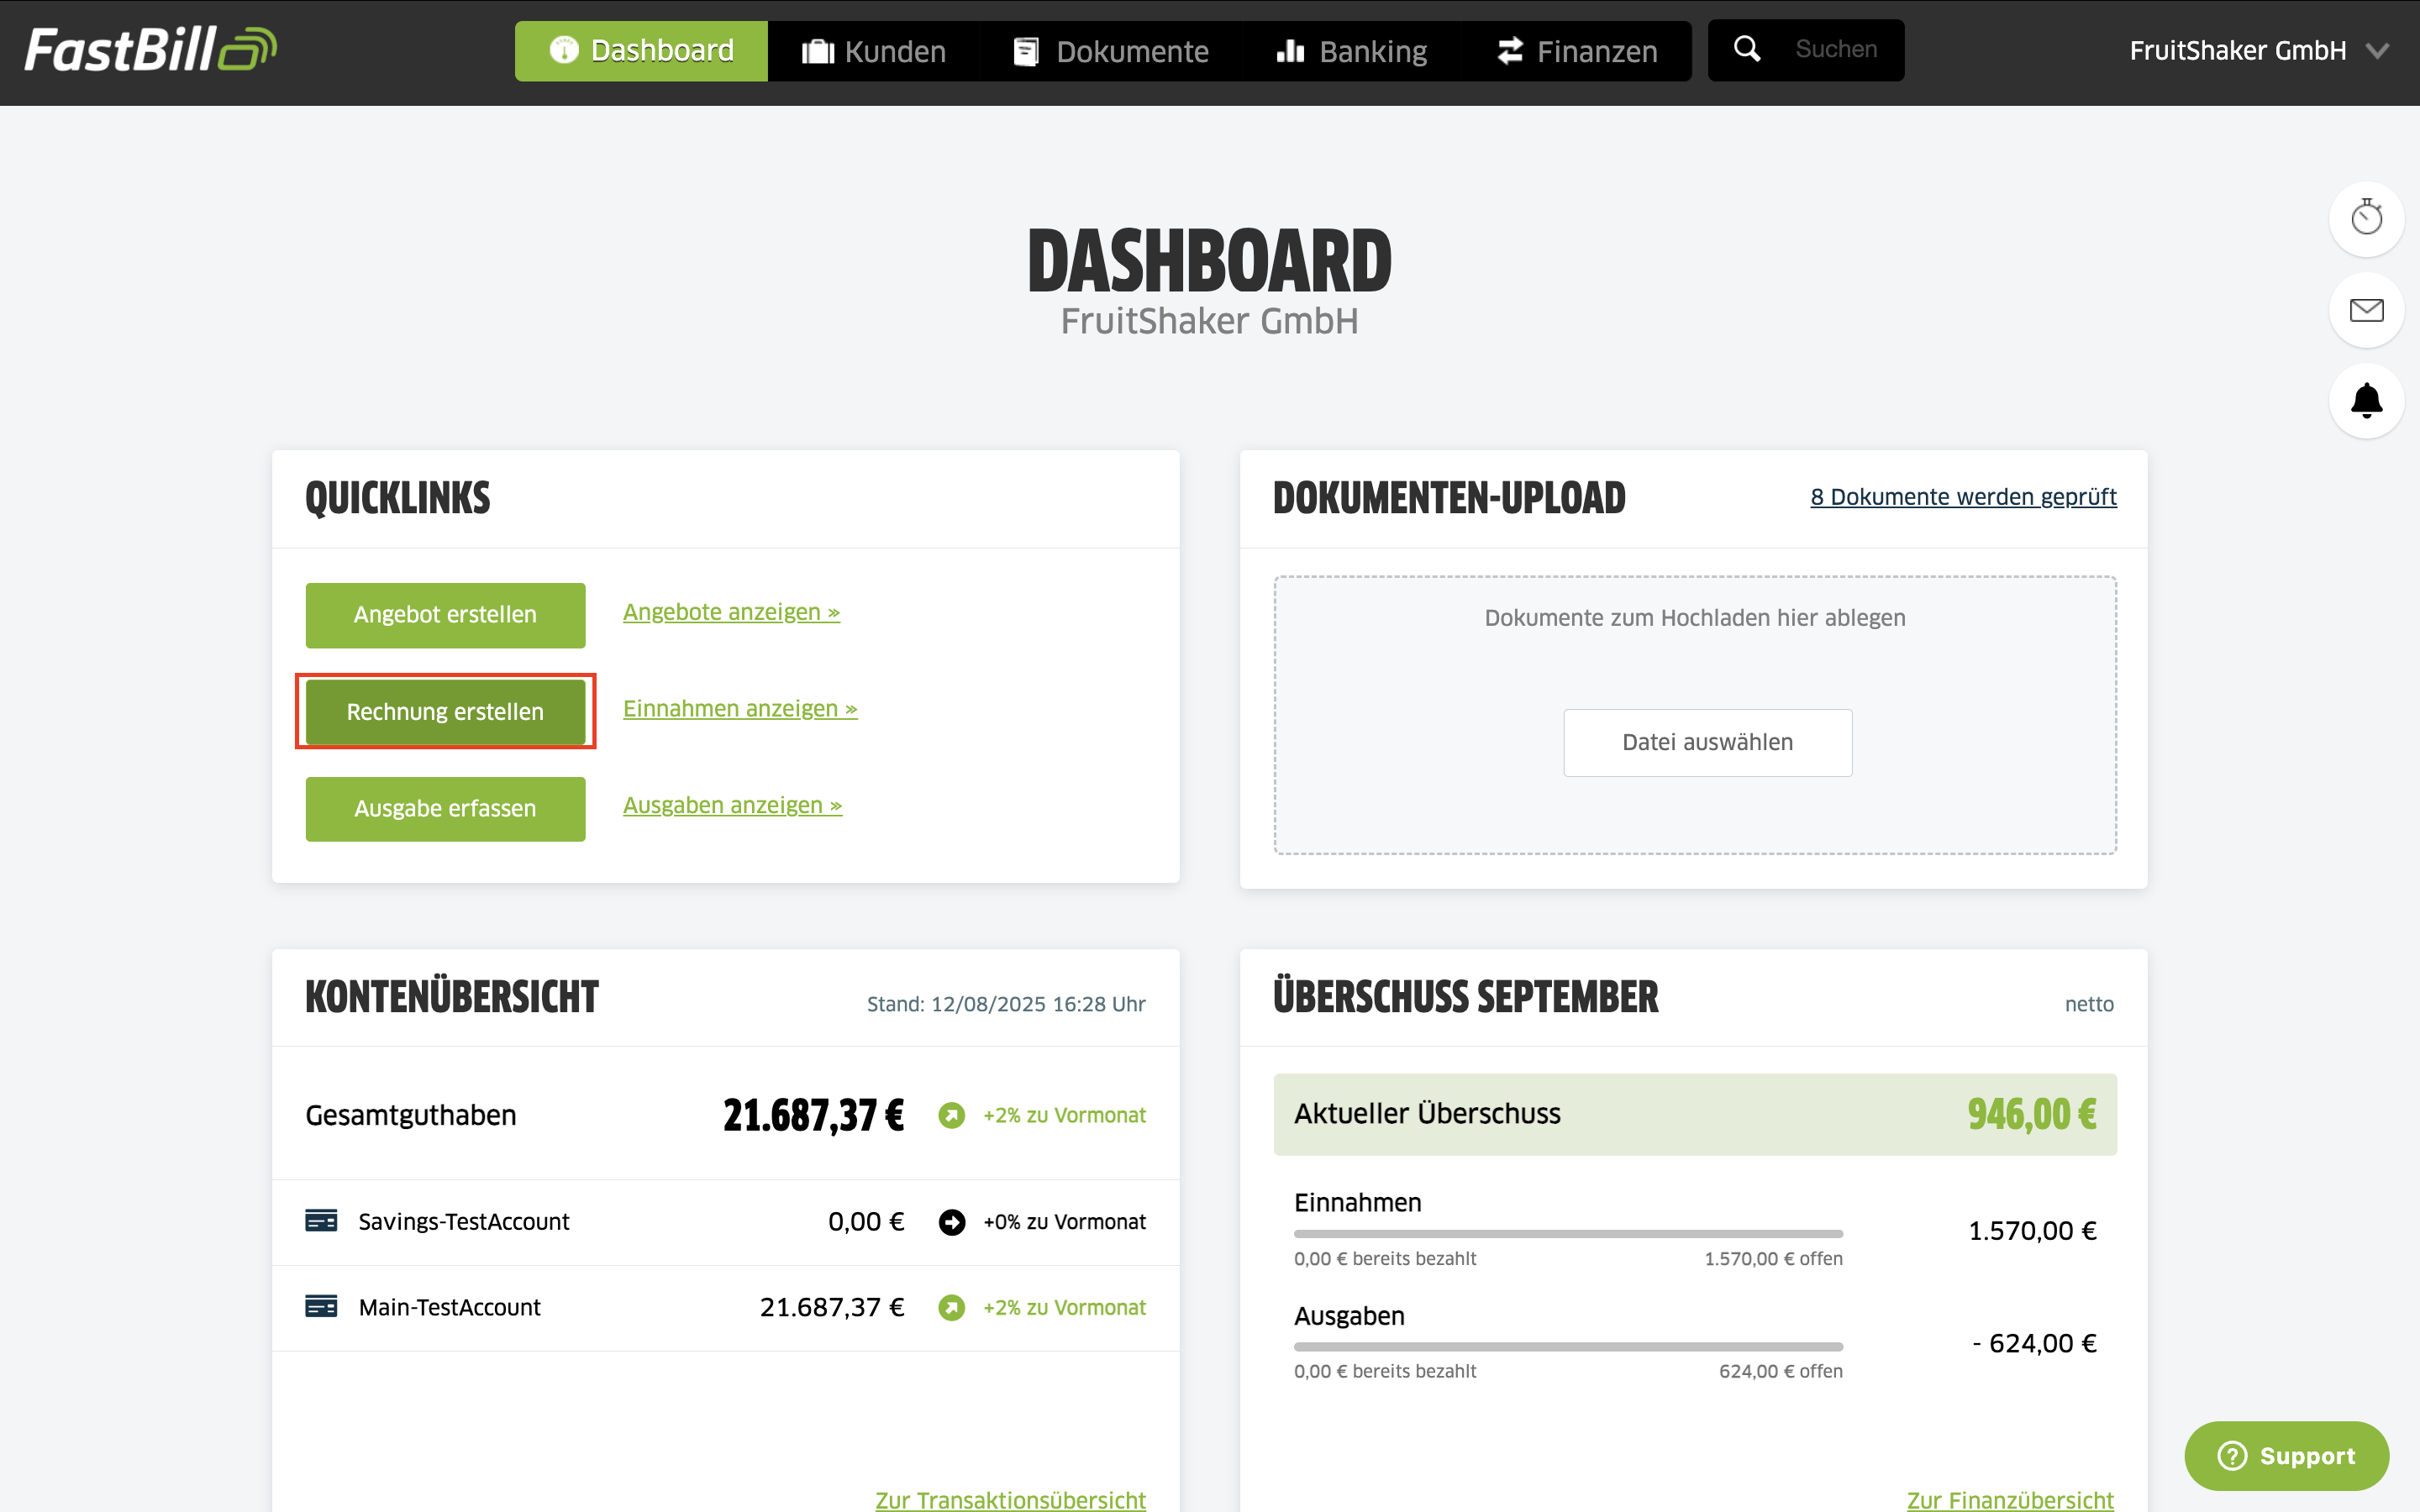The image size is (2420, 1512).
Task: Open the Einnahmen anzeigen link
Action: tap(740, 708)
